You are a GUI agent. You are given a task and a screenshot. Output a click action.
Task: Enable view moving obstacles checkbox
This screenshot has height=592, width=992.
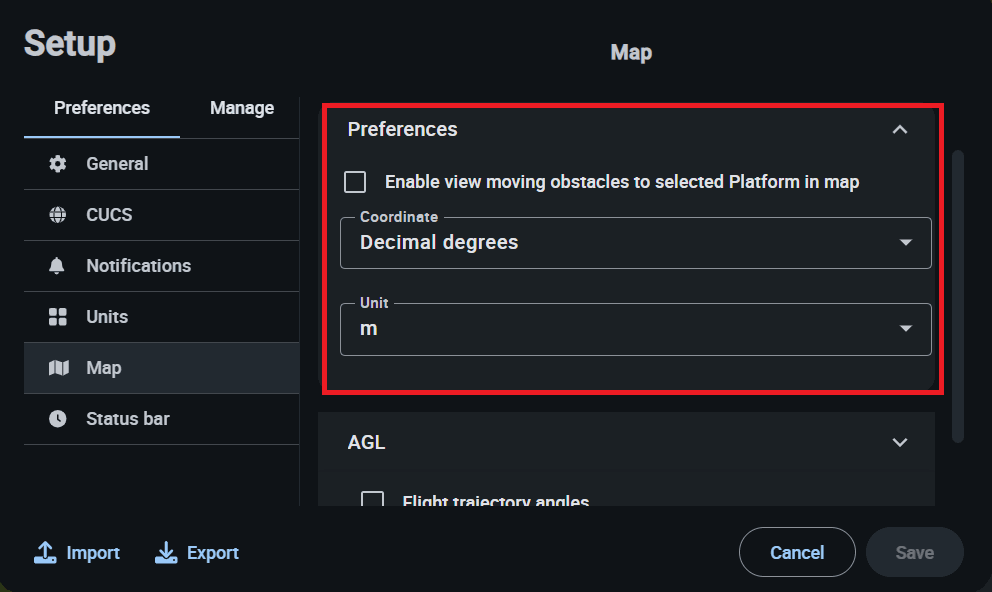(355, 182)
